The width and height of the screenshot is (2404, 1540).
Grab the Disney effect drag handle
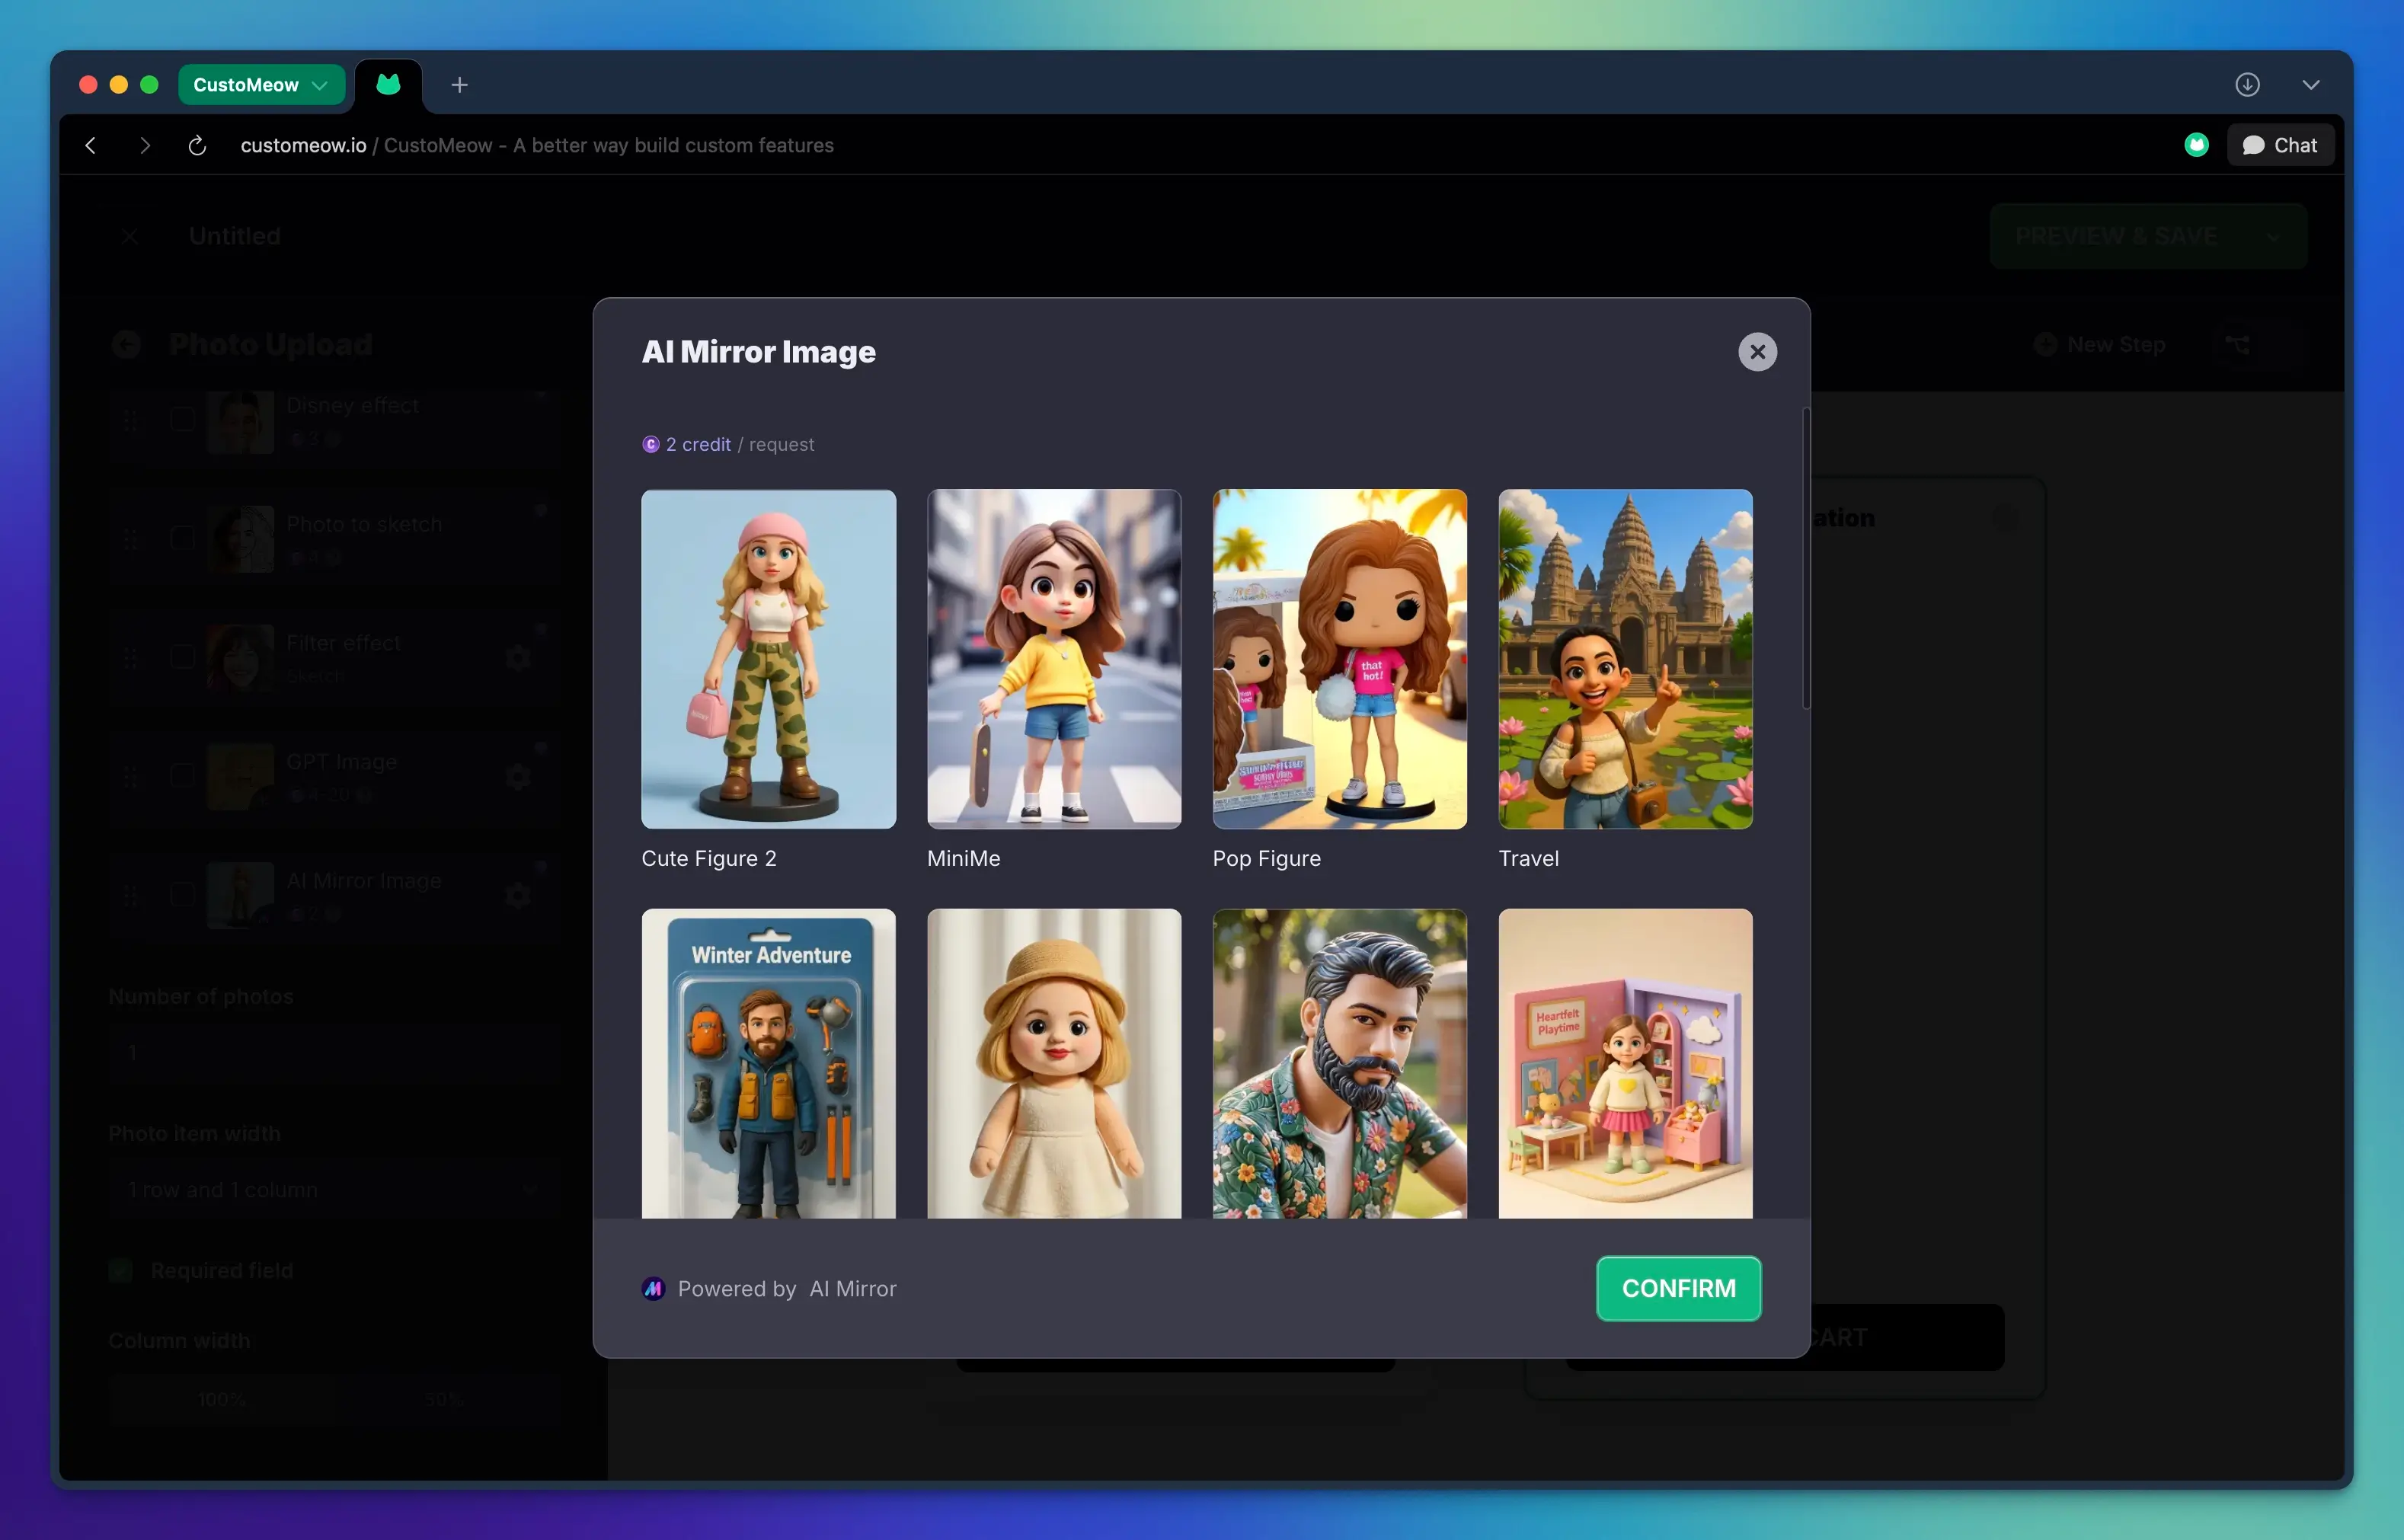130,421
